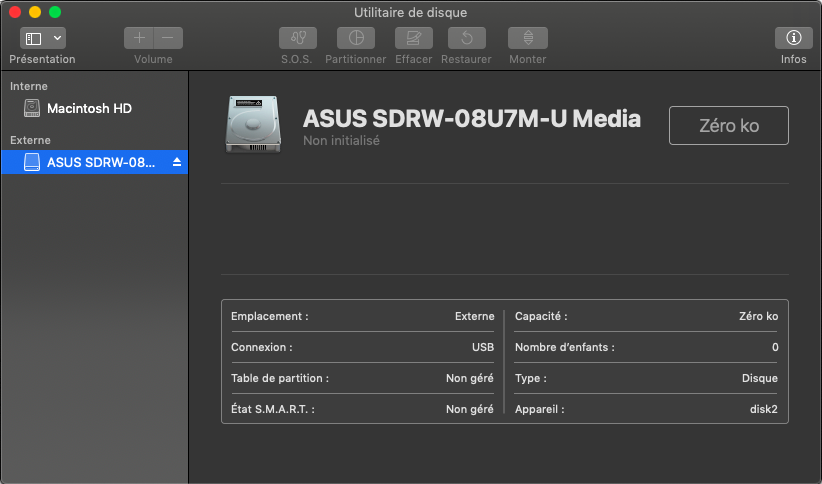This screenshot has width=822, height=484.
Task: Click the Macintosh HD disk icon
Action: click(32, 108)
